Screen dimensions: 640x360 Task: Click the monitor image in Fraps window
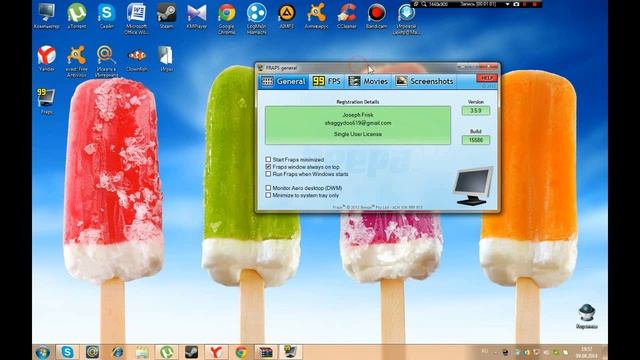[x=473, y=186]
